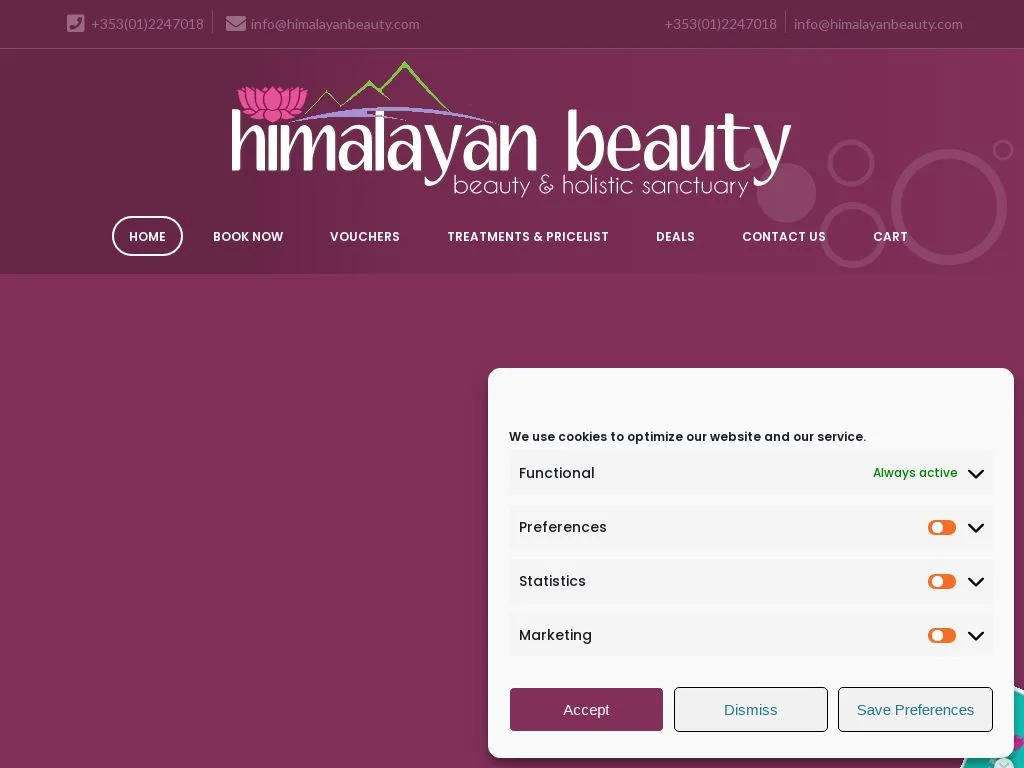Viewport: 1024px width, 768px height.
Task: Click the Himalayan Beauty logo
Action: coord(511,129)
